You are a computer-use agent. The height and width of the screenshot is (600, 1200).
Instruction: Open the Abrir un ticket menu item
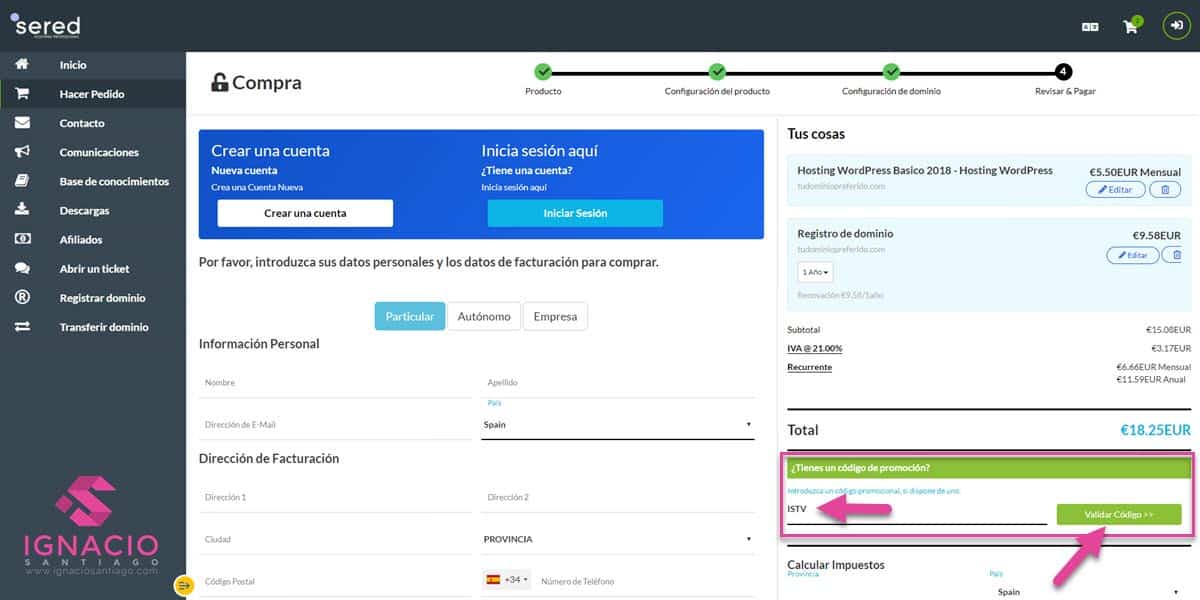point(93,268)
